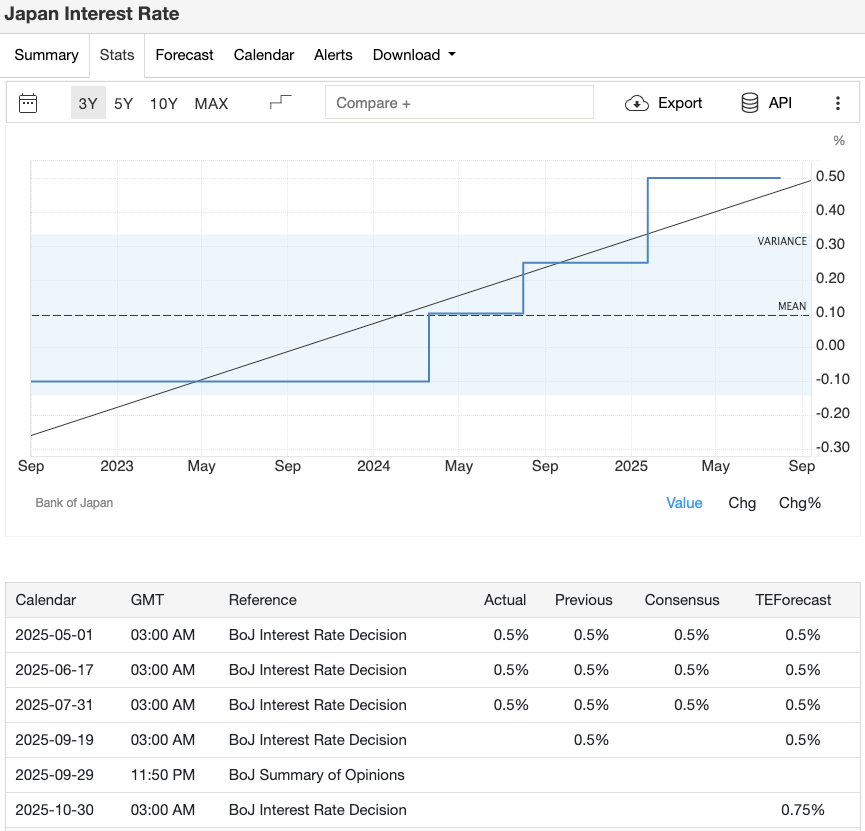This screenshot has width=865, height=831.
Task: Click the Export chart icon
Action: click(x=663, y=102)
